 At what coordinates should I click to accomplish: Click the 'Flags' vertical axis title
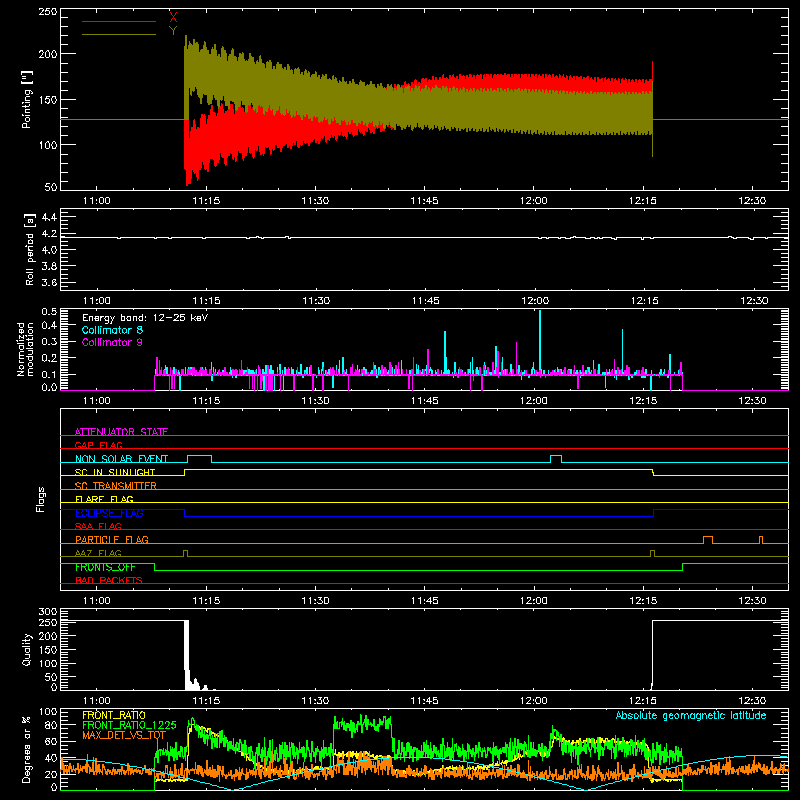(40, 499)
